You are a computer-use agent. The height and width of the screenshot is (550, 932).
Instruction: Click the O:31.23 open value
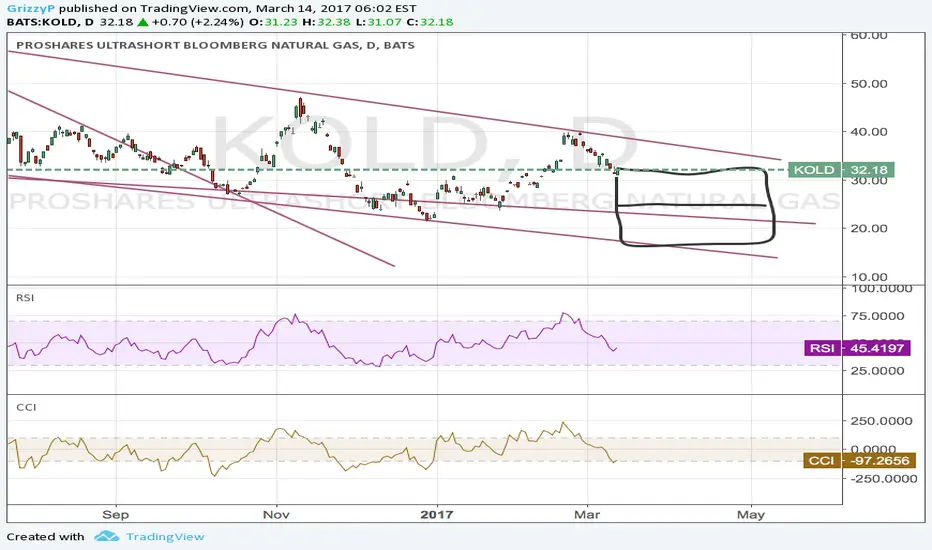273,22
